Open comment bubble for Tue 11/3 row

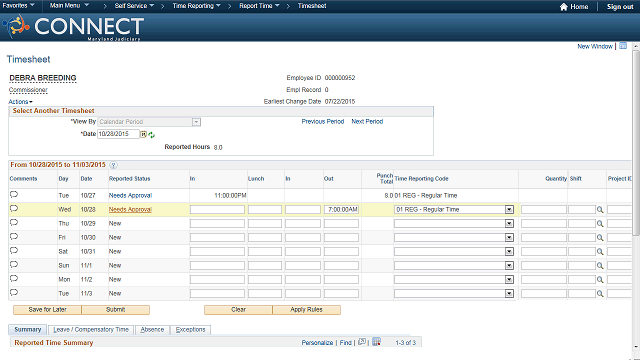pos(14,292)
